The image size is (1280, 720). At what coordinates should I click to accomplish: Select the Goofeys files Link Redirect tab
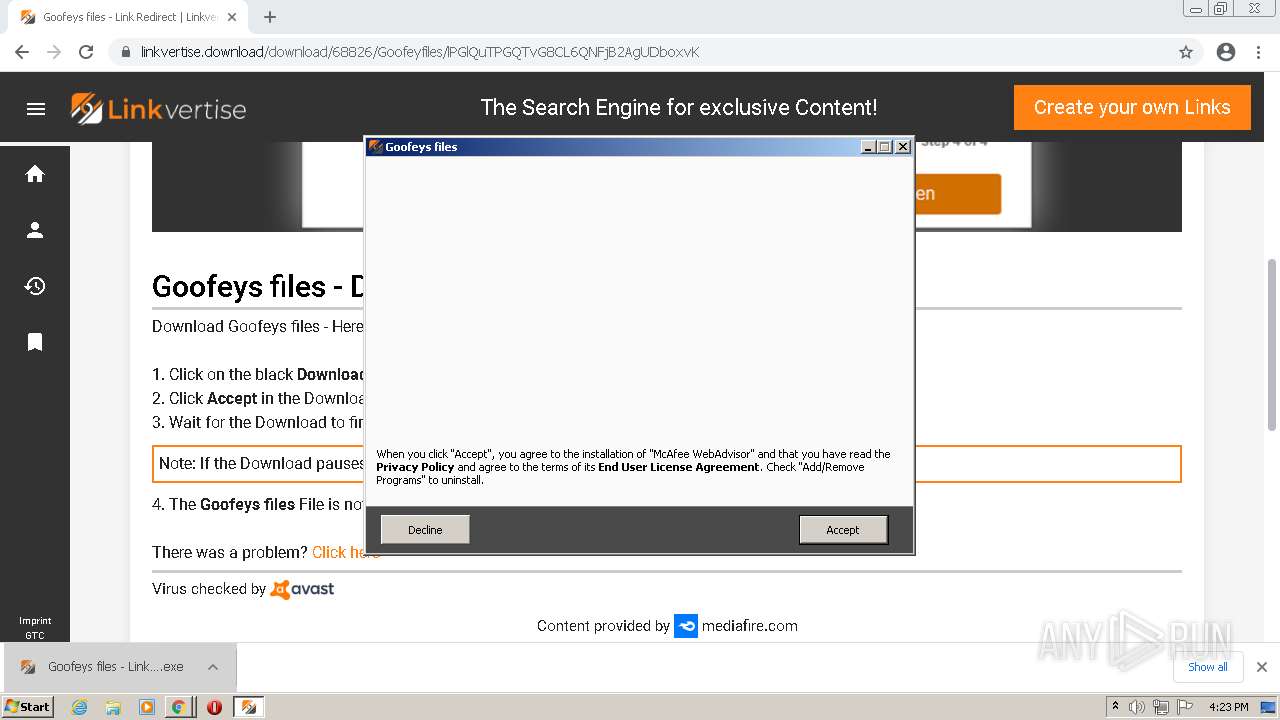pos(128,17)
